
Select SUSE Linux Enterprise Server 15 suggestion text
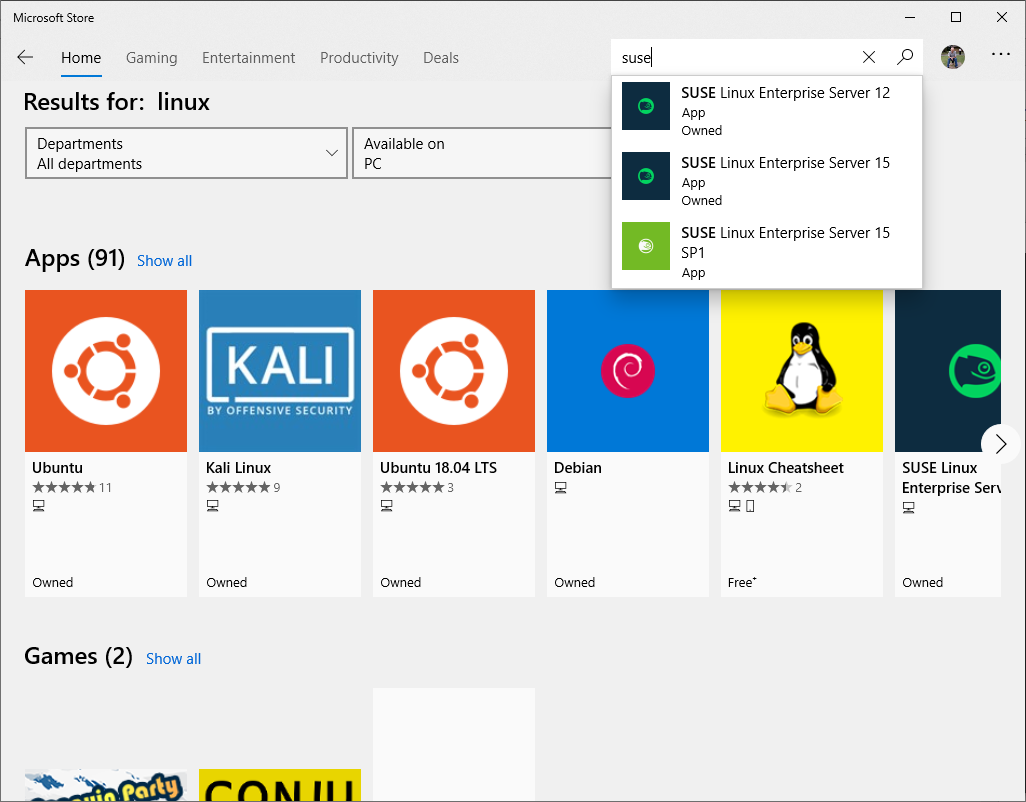[785, 163]
